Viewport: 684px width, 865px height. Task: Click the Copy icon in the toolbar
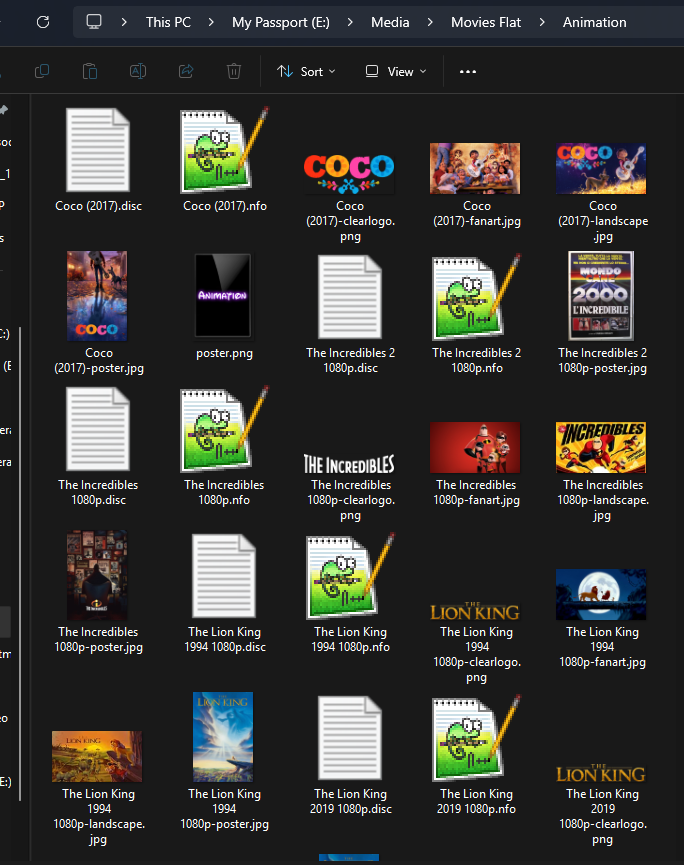pos(42,71)
